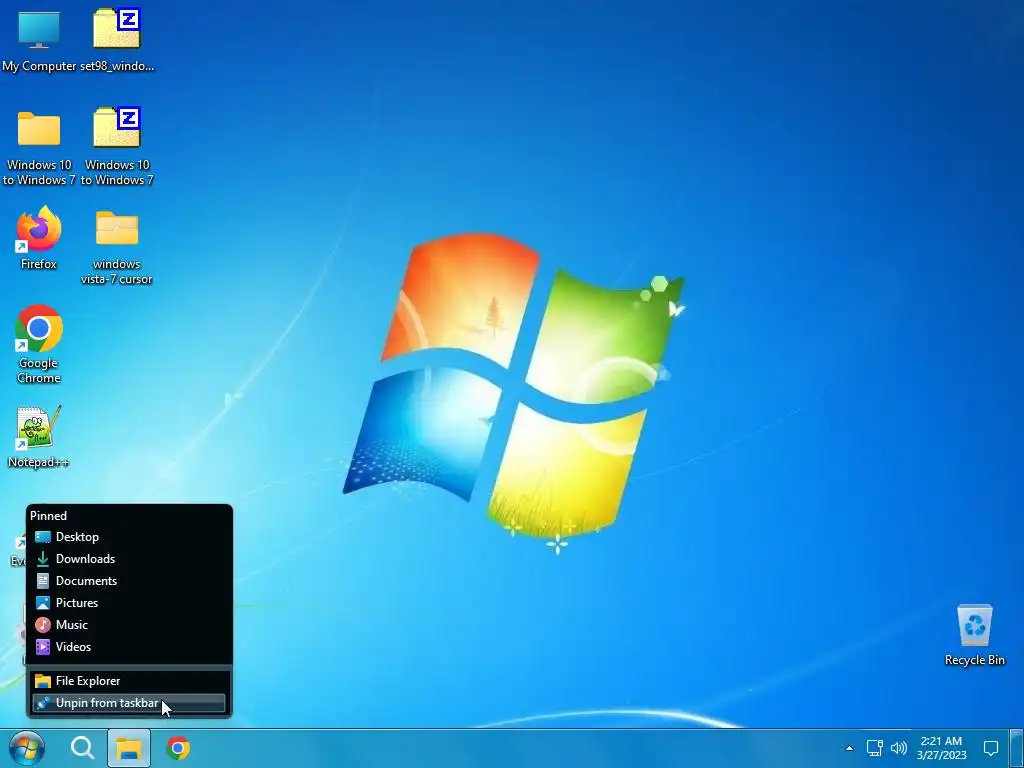Image resolution: width=1024 pixels, height=768 pixels.
Task: Open pinned Documents in jump list
Action: 129,581
